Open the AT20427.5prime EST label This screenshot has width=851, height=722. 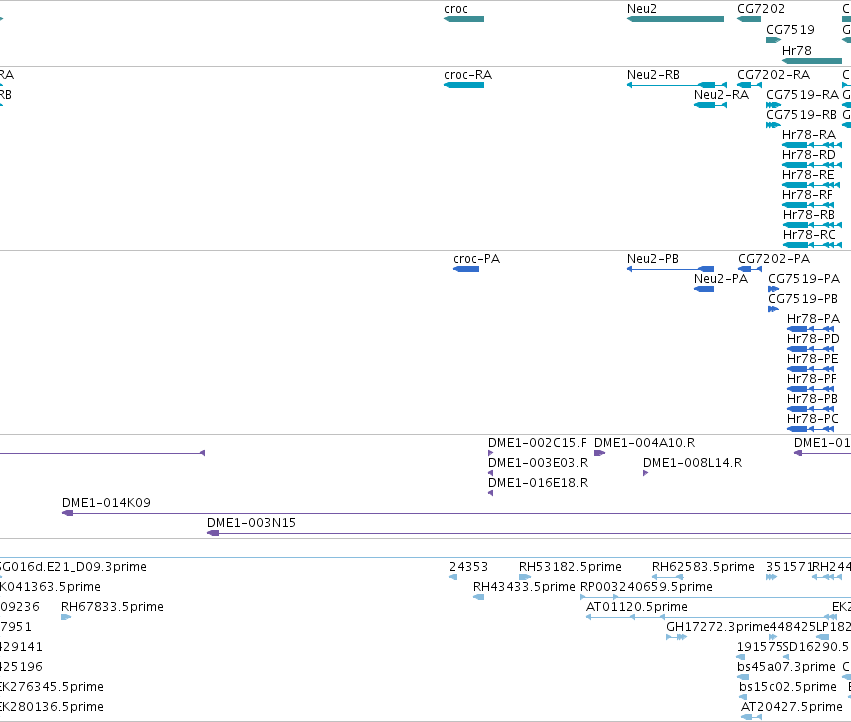coord(792,707)
